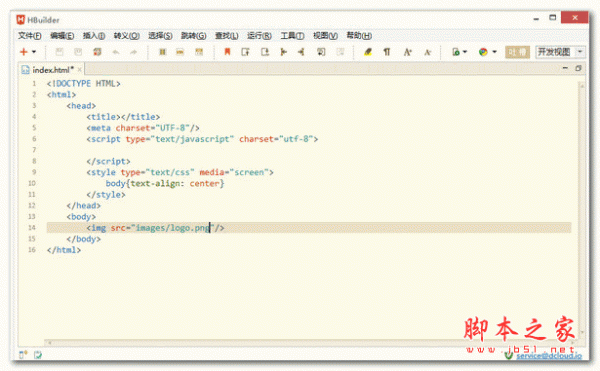Open the dropdown arrow beside the run page icon
Image resolution: width=600 pixels, height=371 pixels.
coord(465,52)
